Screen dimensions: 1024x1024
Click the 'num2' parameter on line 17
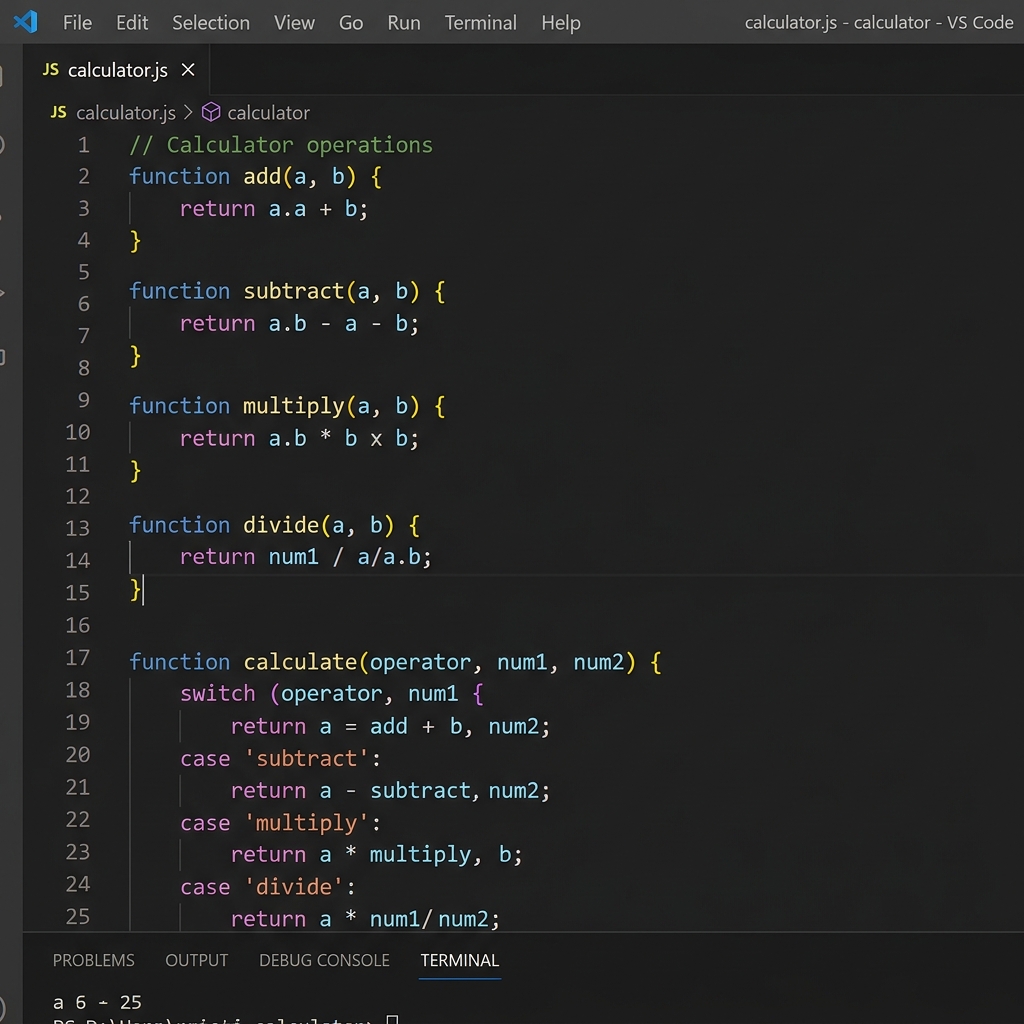click(599, 662)
